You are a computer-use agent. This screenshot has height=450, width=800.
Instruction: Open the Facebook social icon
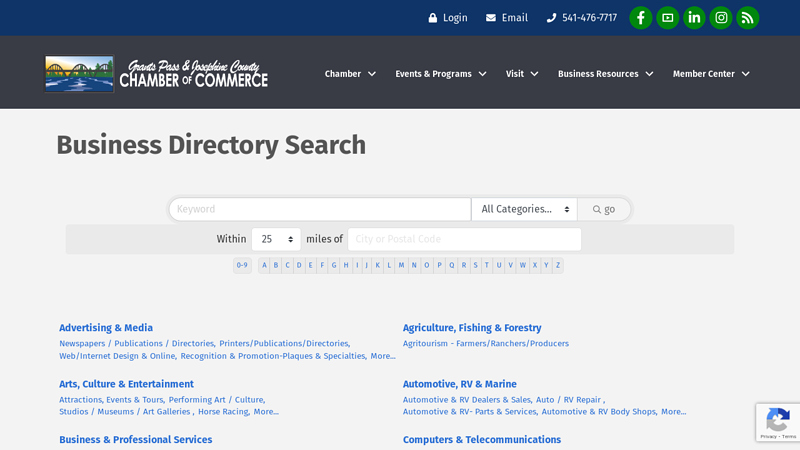point(640,18)
